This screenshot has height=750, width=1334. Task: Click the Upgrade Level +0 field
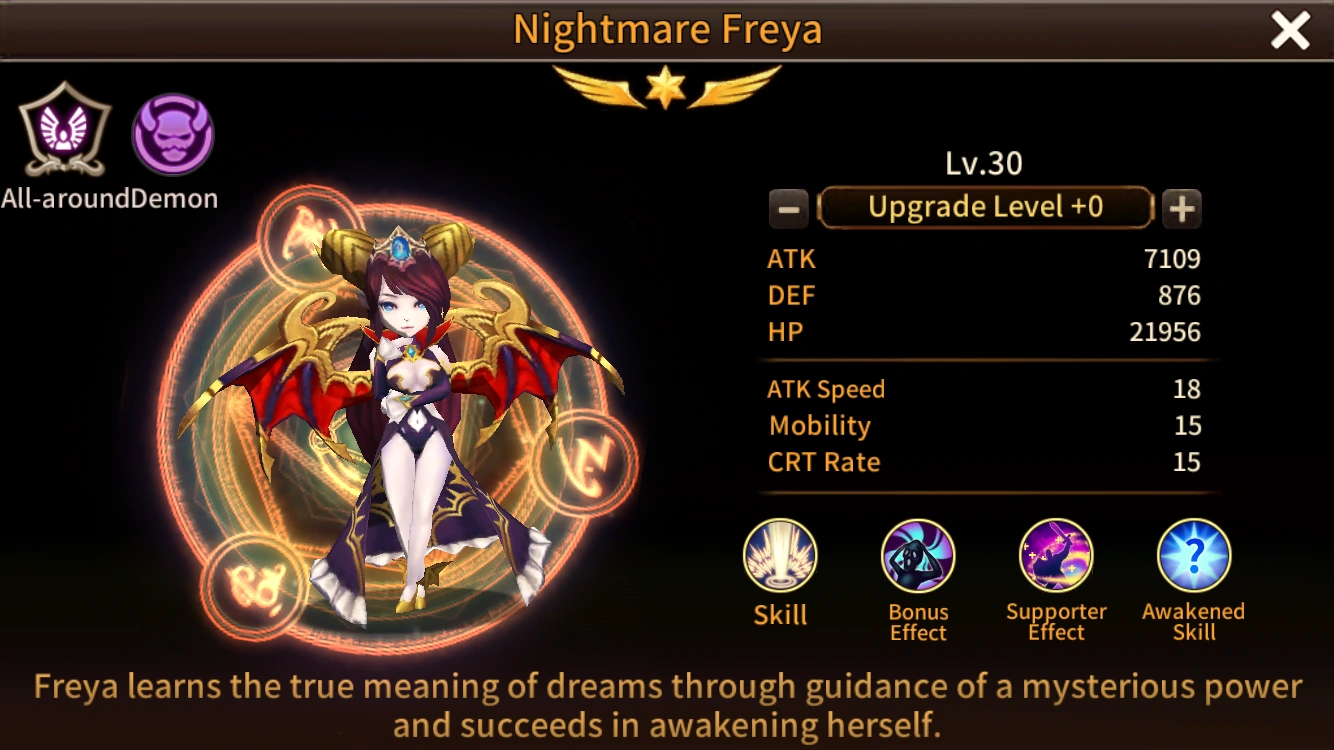click(986, 207)
